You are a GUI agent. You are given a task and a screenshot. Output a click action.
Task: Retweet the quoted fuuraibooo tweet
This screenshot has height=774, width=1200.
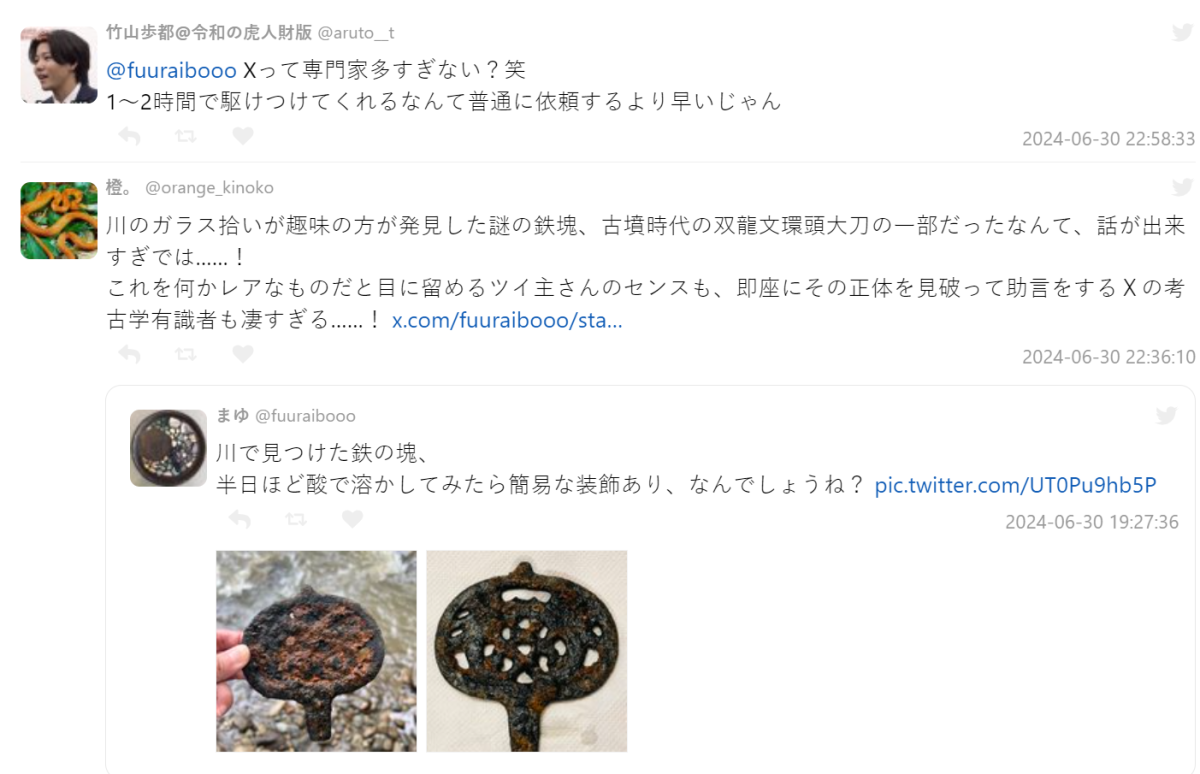[x=296, y=519]
